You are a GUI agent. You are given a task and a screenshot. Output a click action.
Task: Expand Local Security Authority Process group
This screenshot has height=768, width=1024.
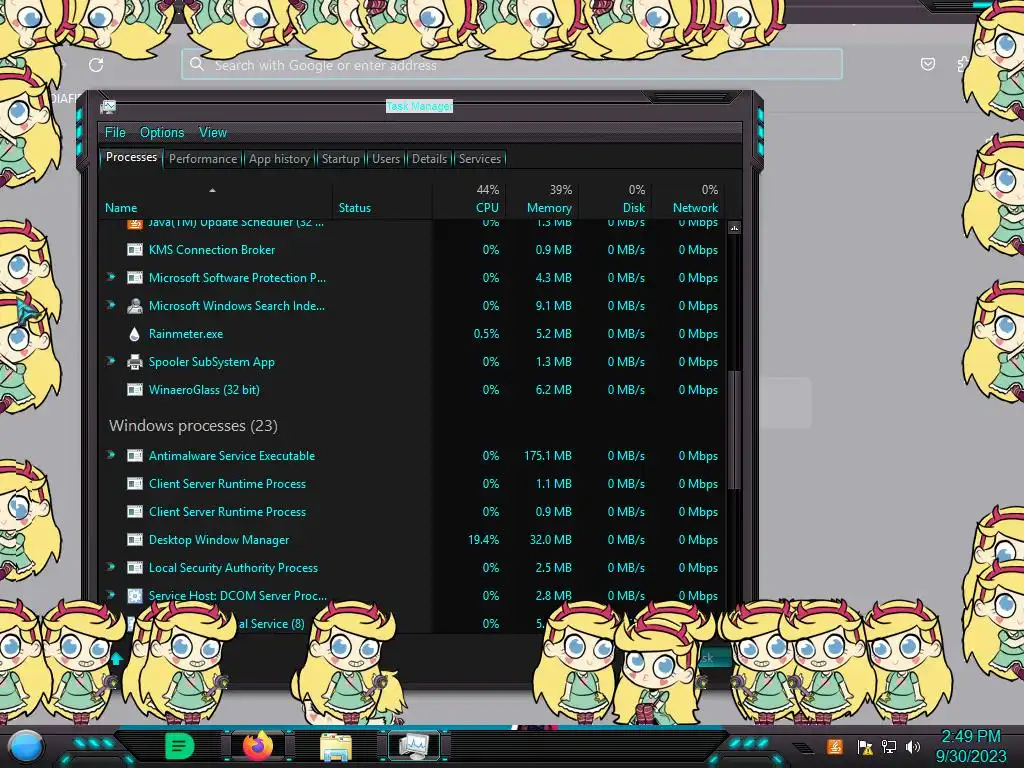111,567
